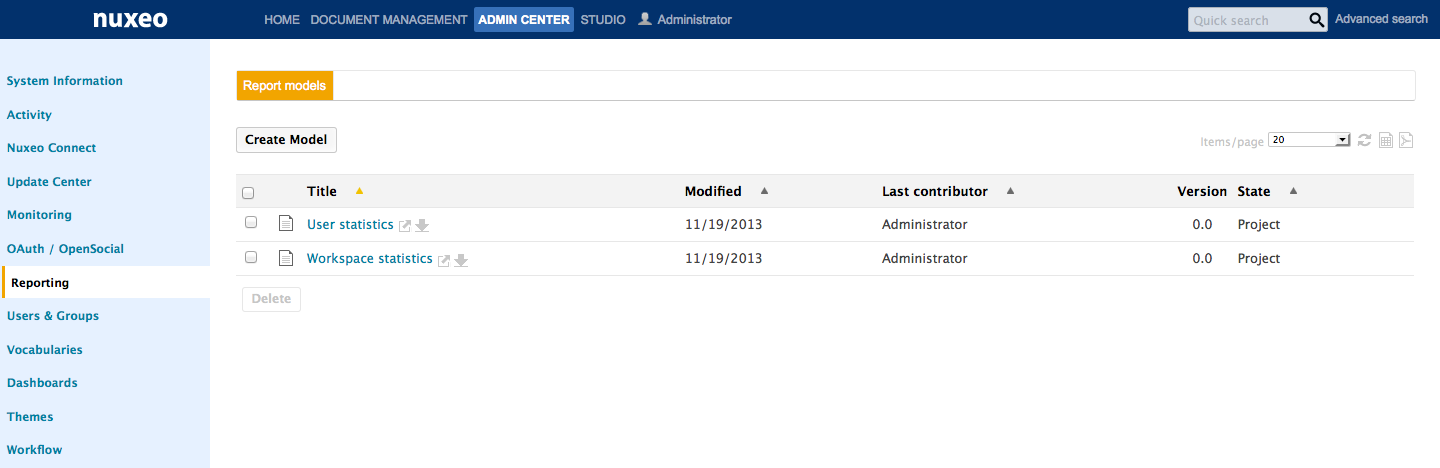Export the list as a spreadsheet
The width and height of the screenshot is (1440, 468).
click(1386, 141)
